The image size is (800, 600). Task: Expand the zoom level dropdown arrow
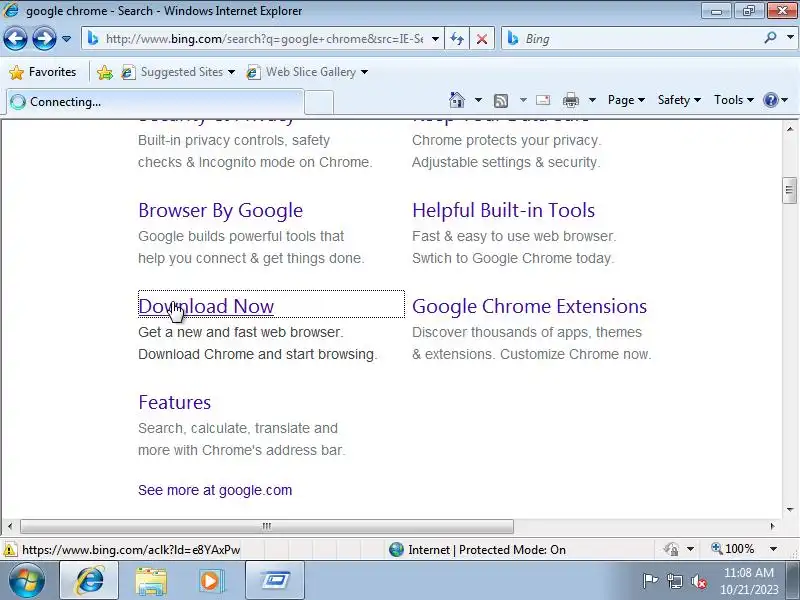click(773, 549)
